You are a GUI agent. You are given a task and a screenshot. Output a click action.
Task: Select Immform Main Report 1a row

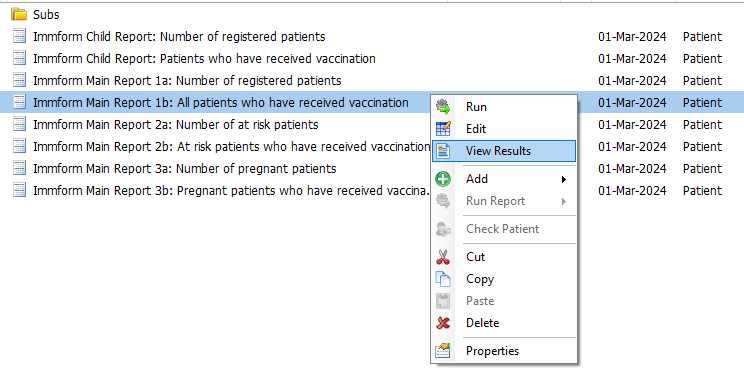(372, 81)
